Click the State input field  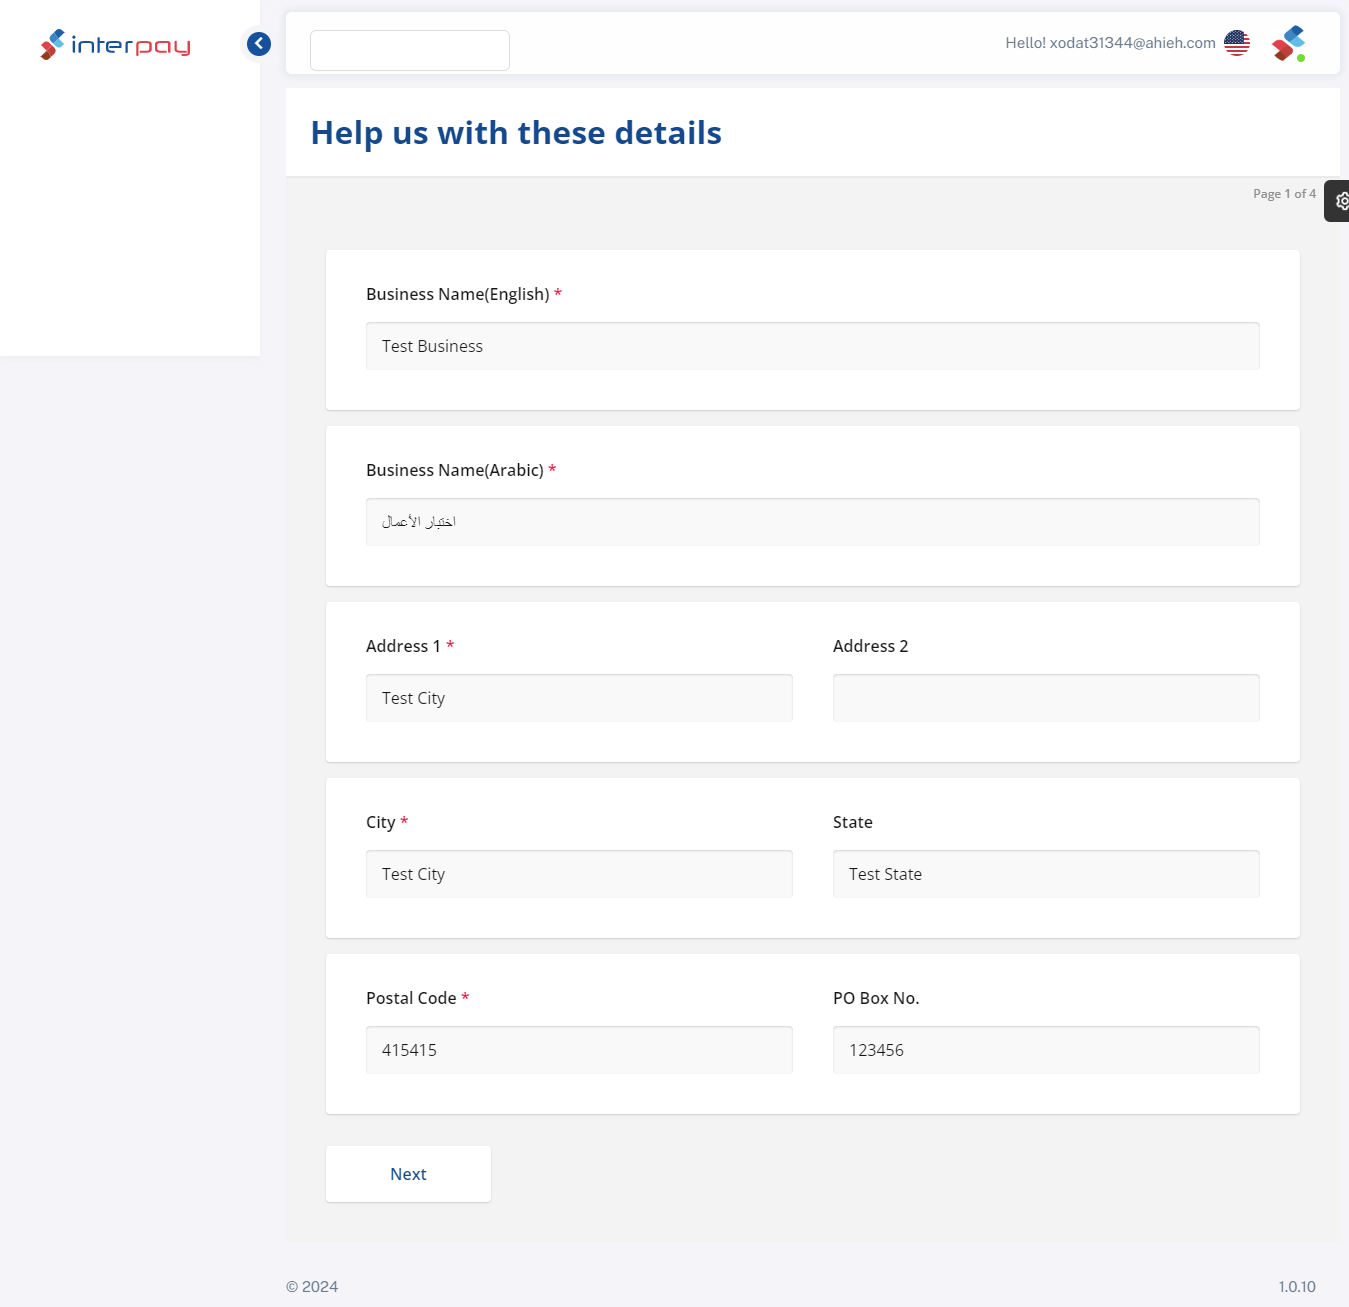[1046, 874]
